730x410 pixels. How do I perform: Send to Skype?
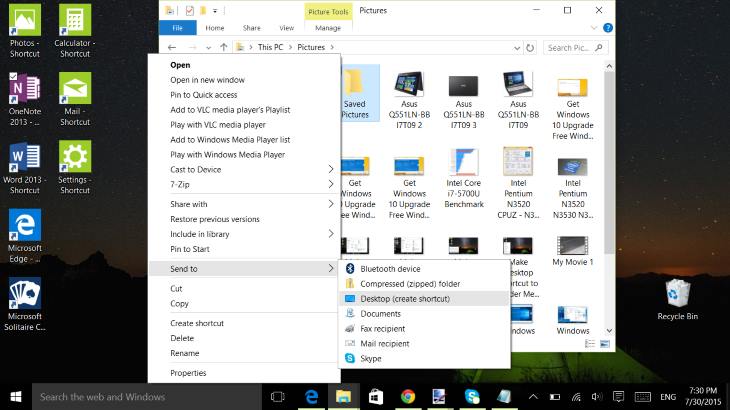[371, 358]
